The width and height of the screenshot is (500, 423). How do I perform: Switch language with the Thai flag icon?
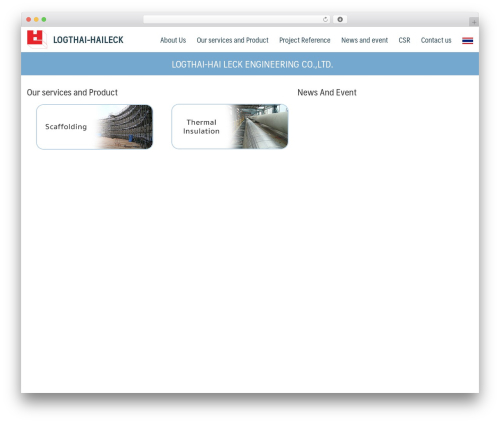467,41
